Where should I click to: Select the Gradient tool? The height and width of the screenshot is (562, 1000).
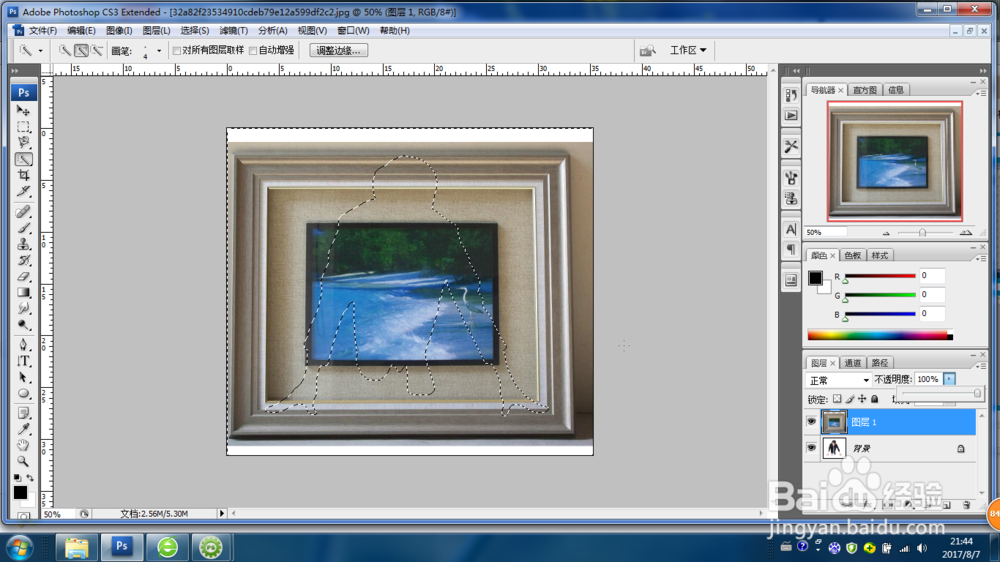[x=24, y=292]
